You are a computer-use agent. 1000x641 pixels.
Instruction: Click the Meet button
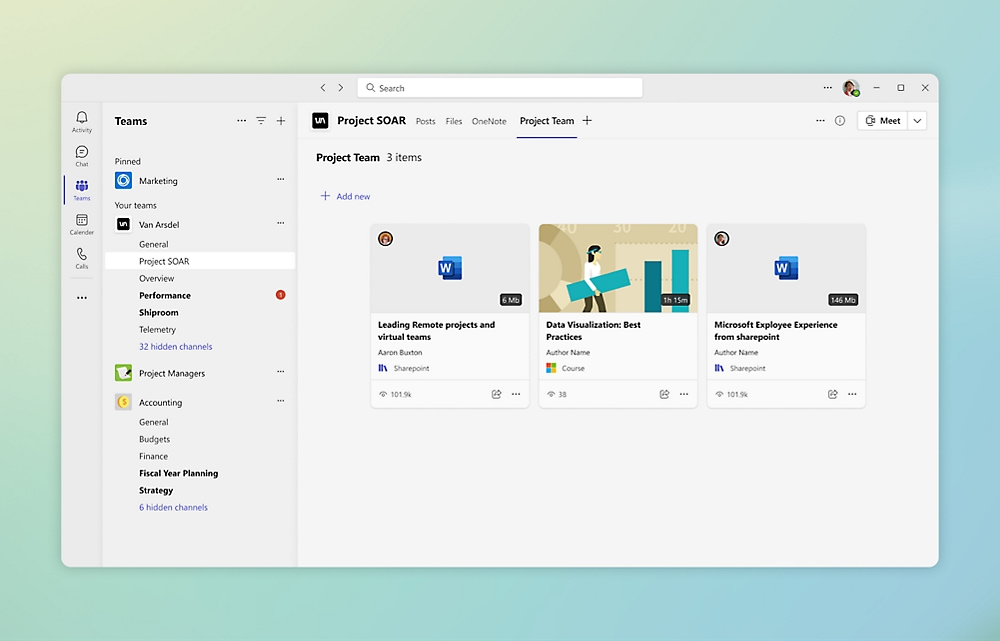[882, 121]
